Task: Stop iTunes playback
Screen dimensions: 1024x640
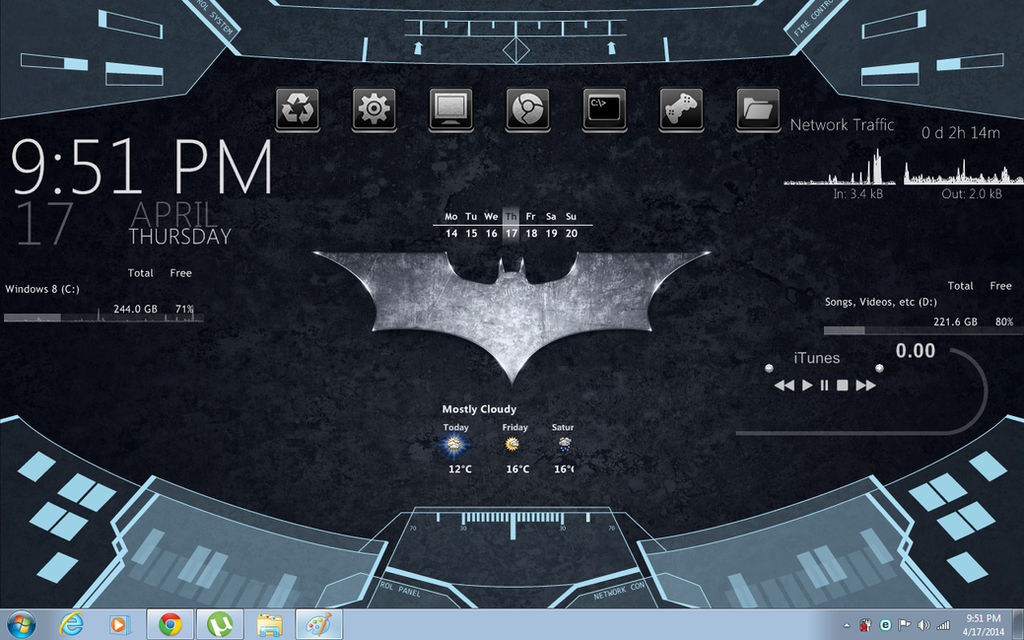Action: (x=842, y=385)
